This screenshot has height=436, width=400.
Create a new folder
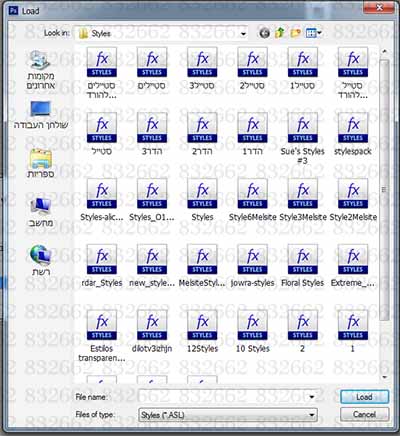[x=295, y=33]
